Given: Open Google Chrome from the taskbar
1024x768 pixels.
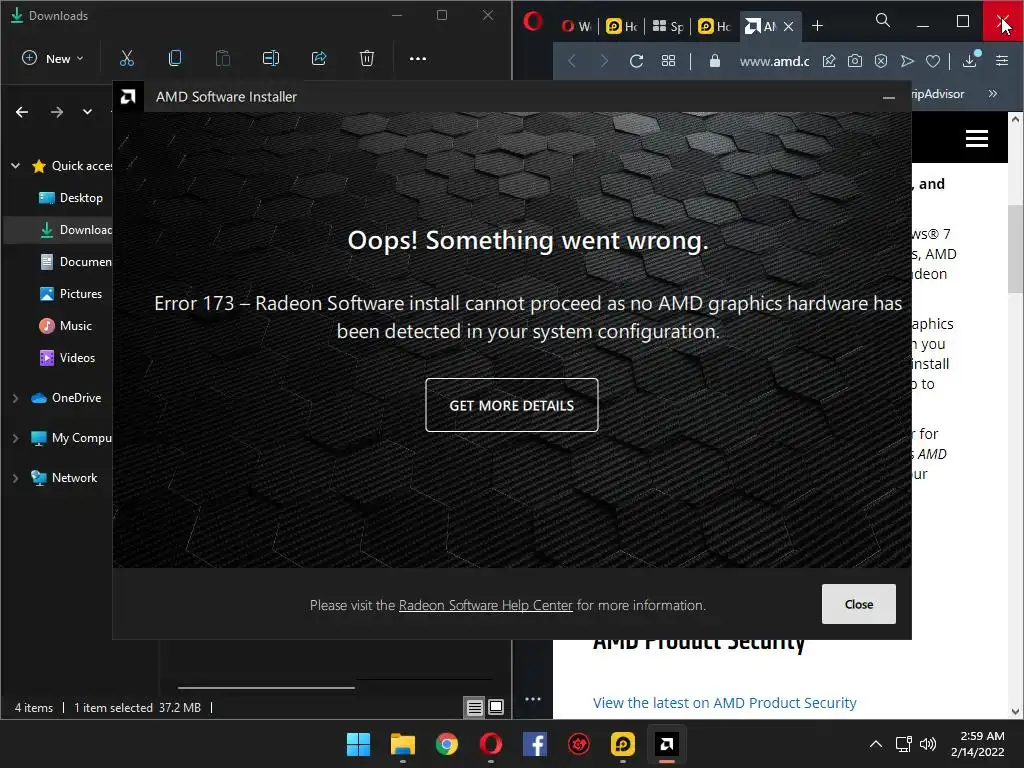Looking at the screenshot, I should pos(447,744).
